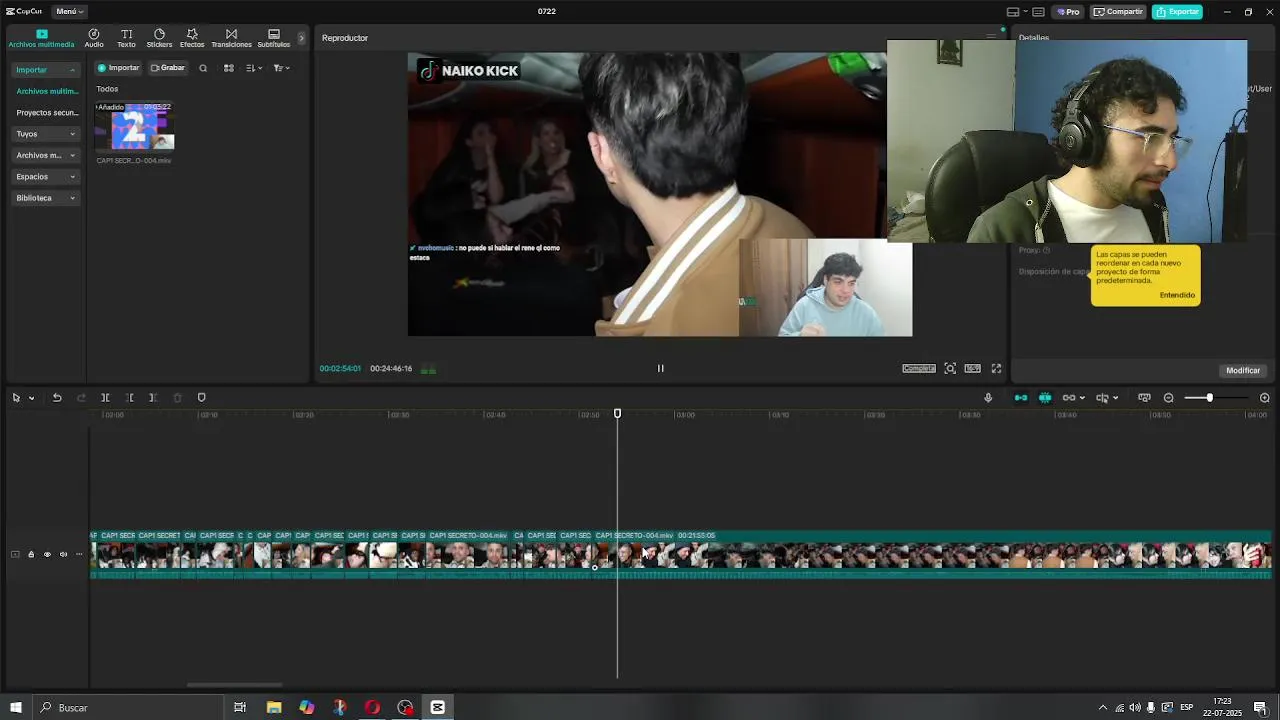Open the Menú dropdown
Viewport: 1280px width, 720px height.
pos(69,12)
